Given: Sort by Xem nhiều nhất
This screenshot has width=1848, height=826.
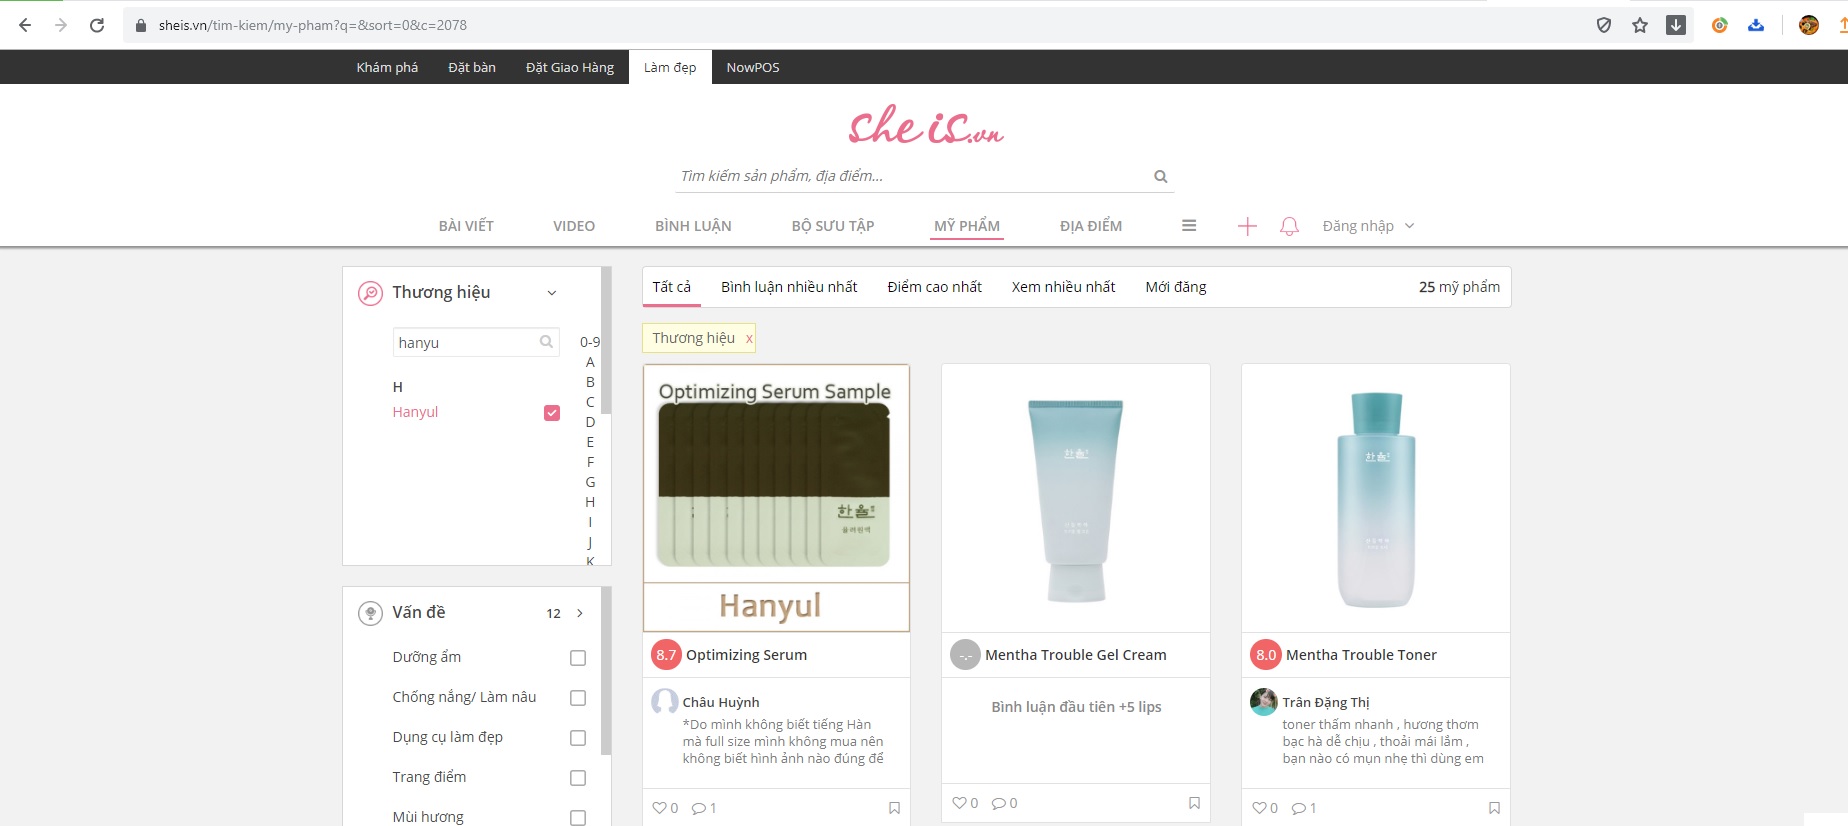Looking at the screenshot, I should coord(1063,287).
